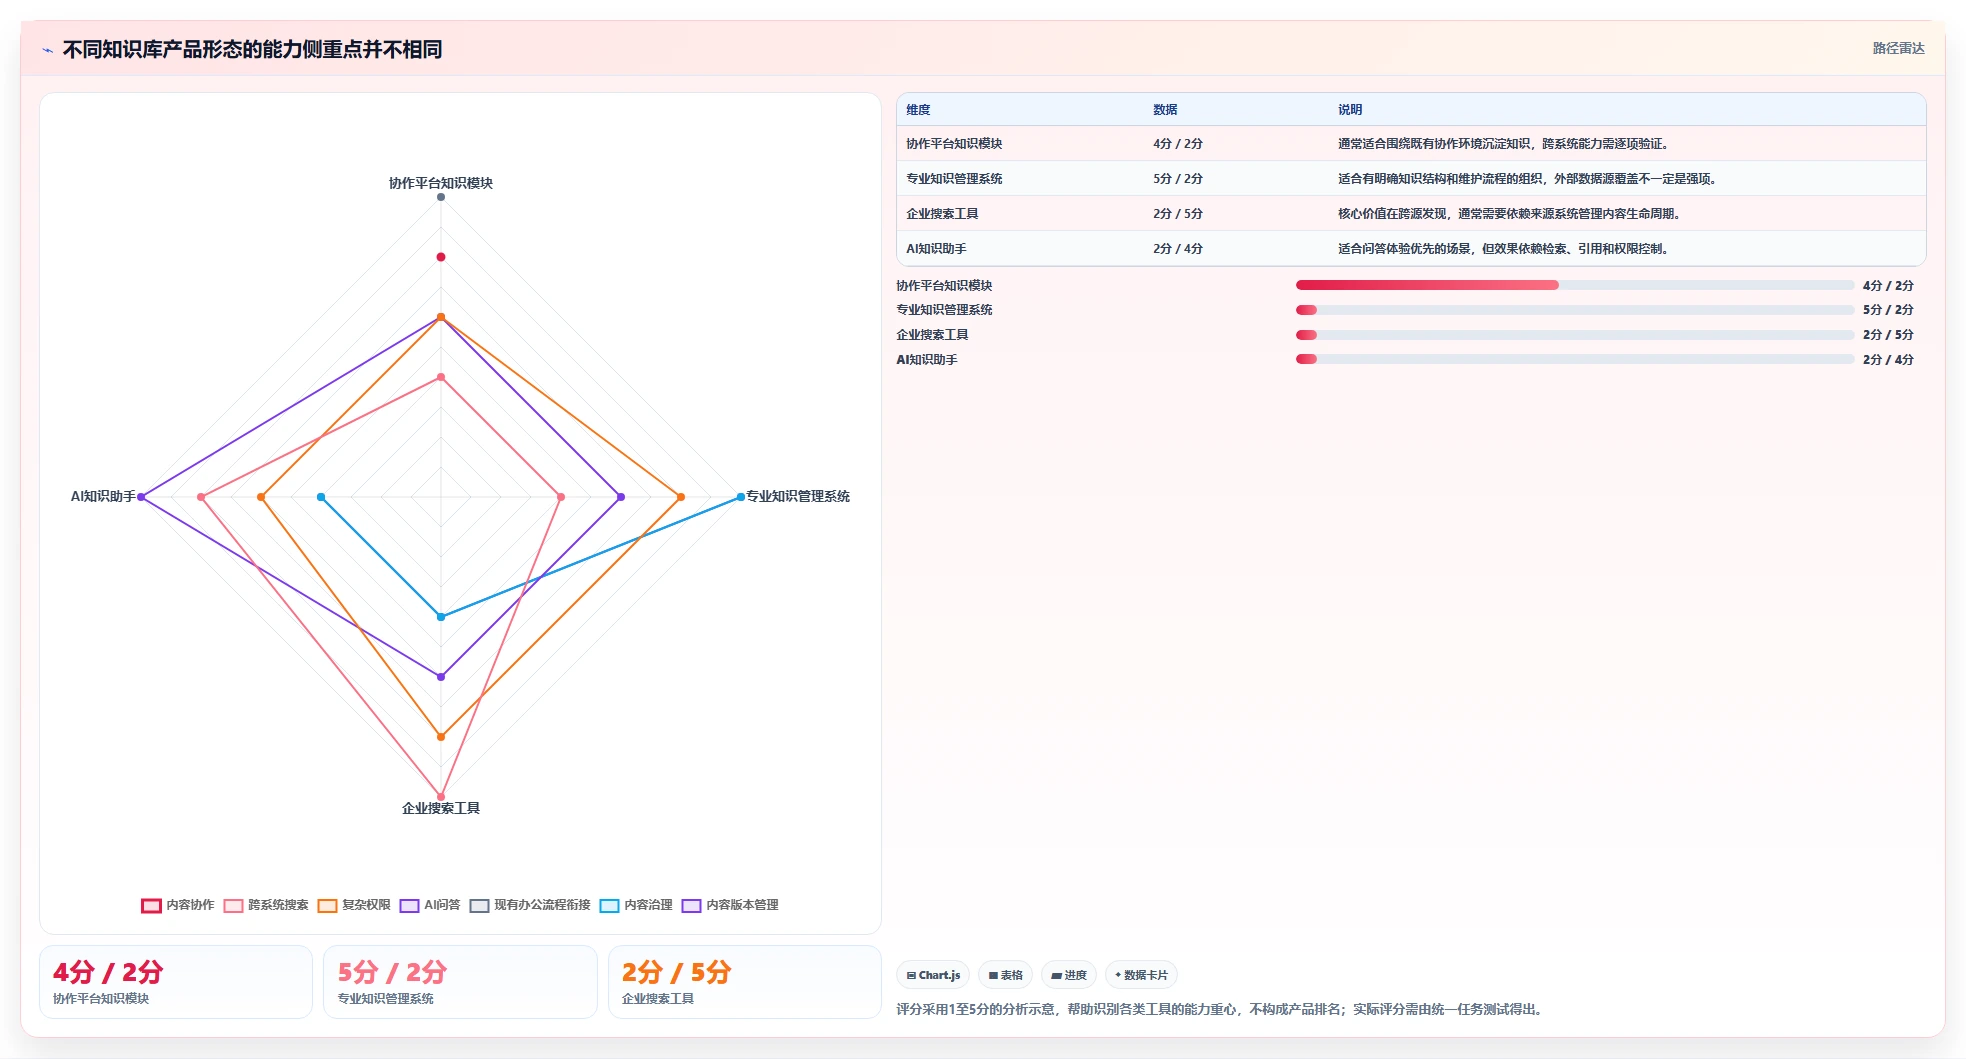Screen dimensions: 1966x1059
Task: Toggle the 复杂权限 legend swatch
Action: [x=327, y=905]
